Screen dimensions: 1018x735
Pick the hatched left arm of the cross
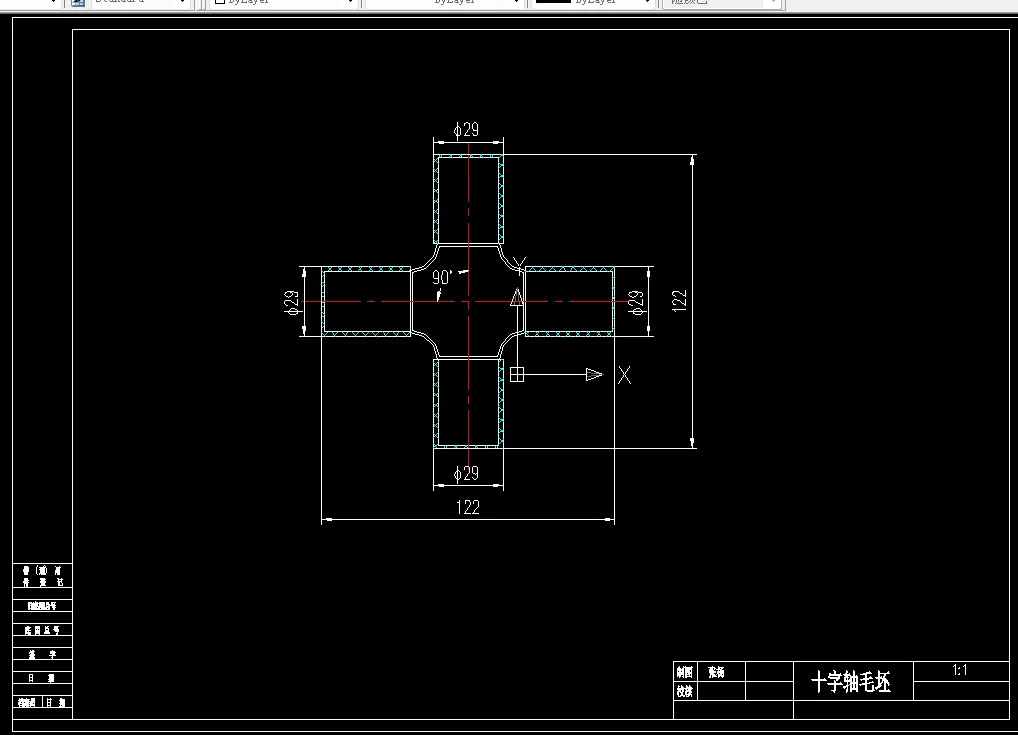click(366, 301)
